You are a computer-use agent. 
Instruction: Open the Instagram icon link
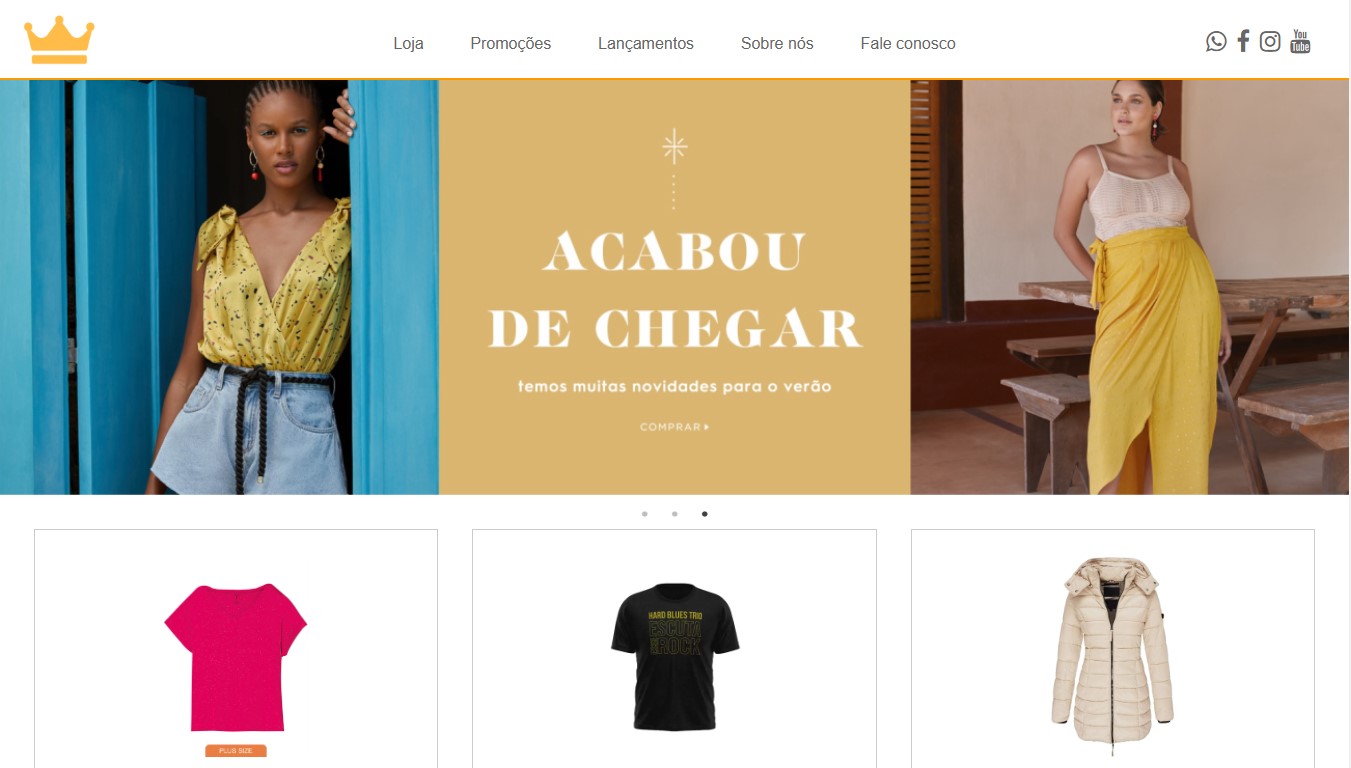1270,41
